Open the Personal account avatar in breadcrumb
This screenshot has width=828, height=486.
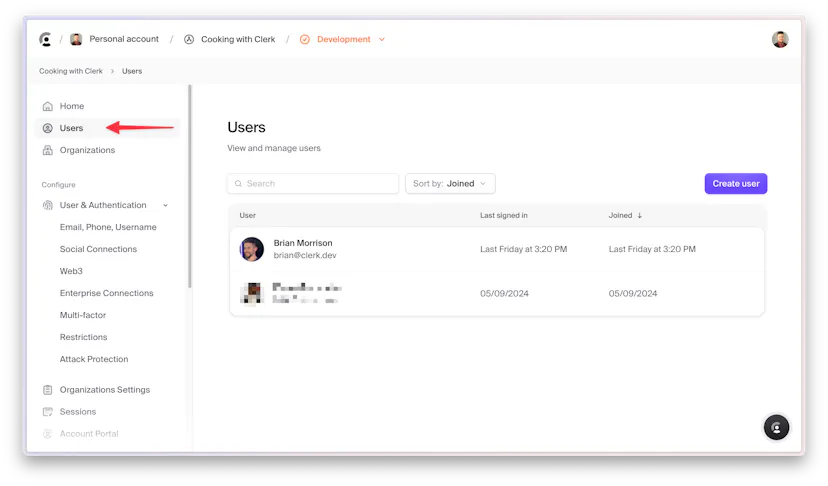(x=76, y=39)
